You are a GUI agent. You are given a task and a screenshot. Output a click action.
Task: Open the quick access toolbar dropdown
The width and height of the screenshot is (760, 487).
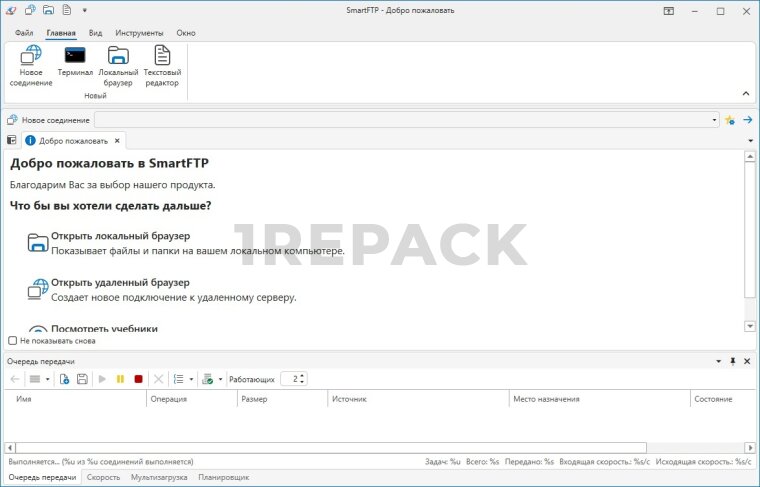pos(85,11)
